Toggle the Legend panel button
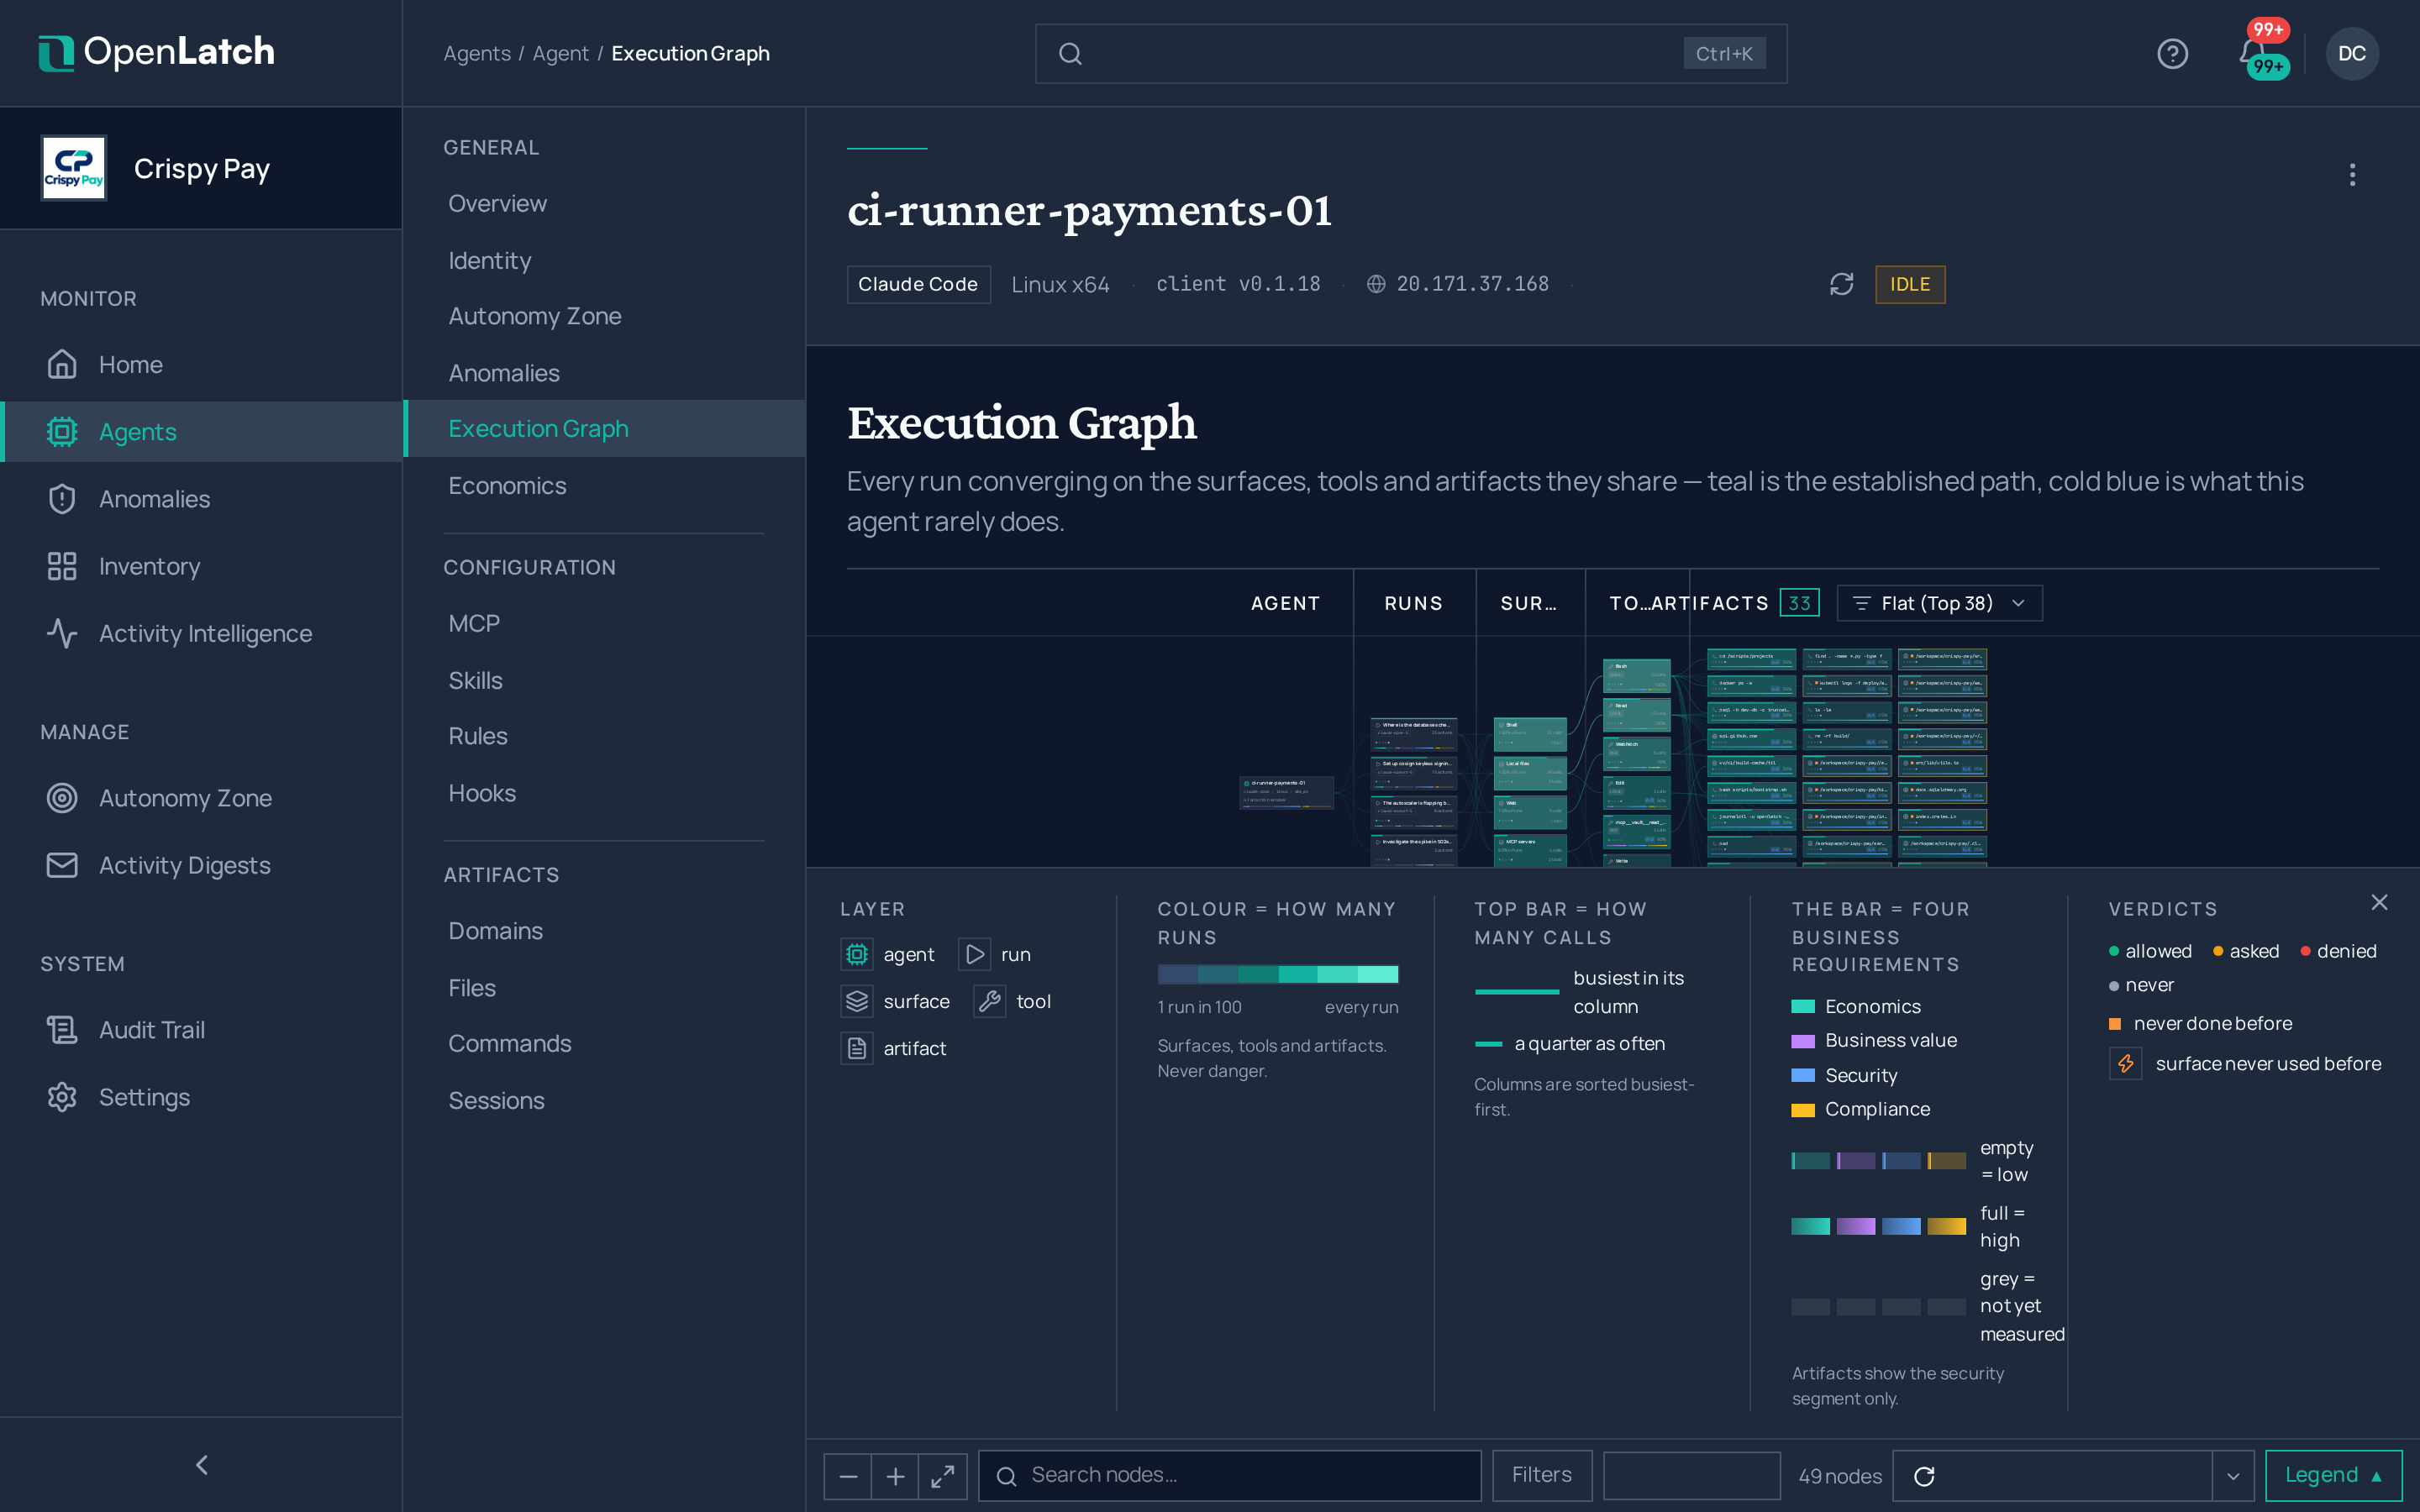2420x1512 pixels. point(2333,1476)
